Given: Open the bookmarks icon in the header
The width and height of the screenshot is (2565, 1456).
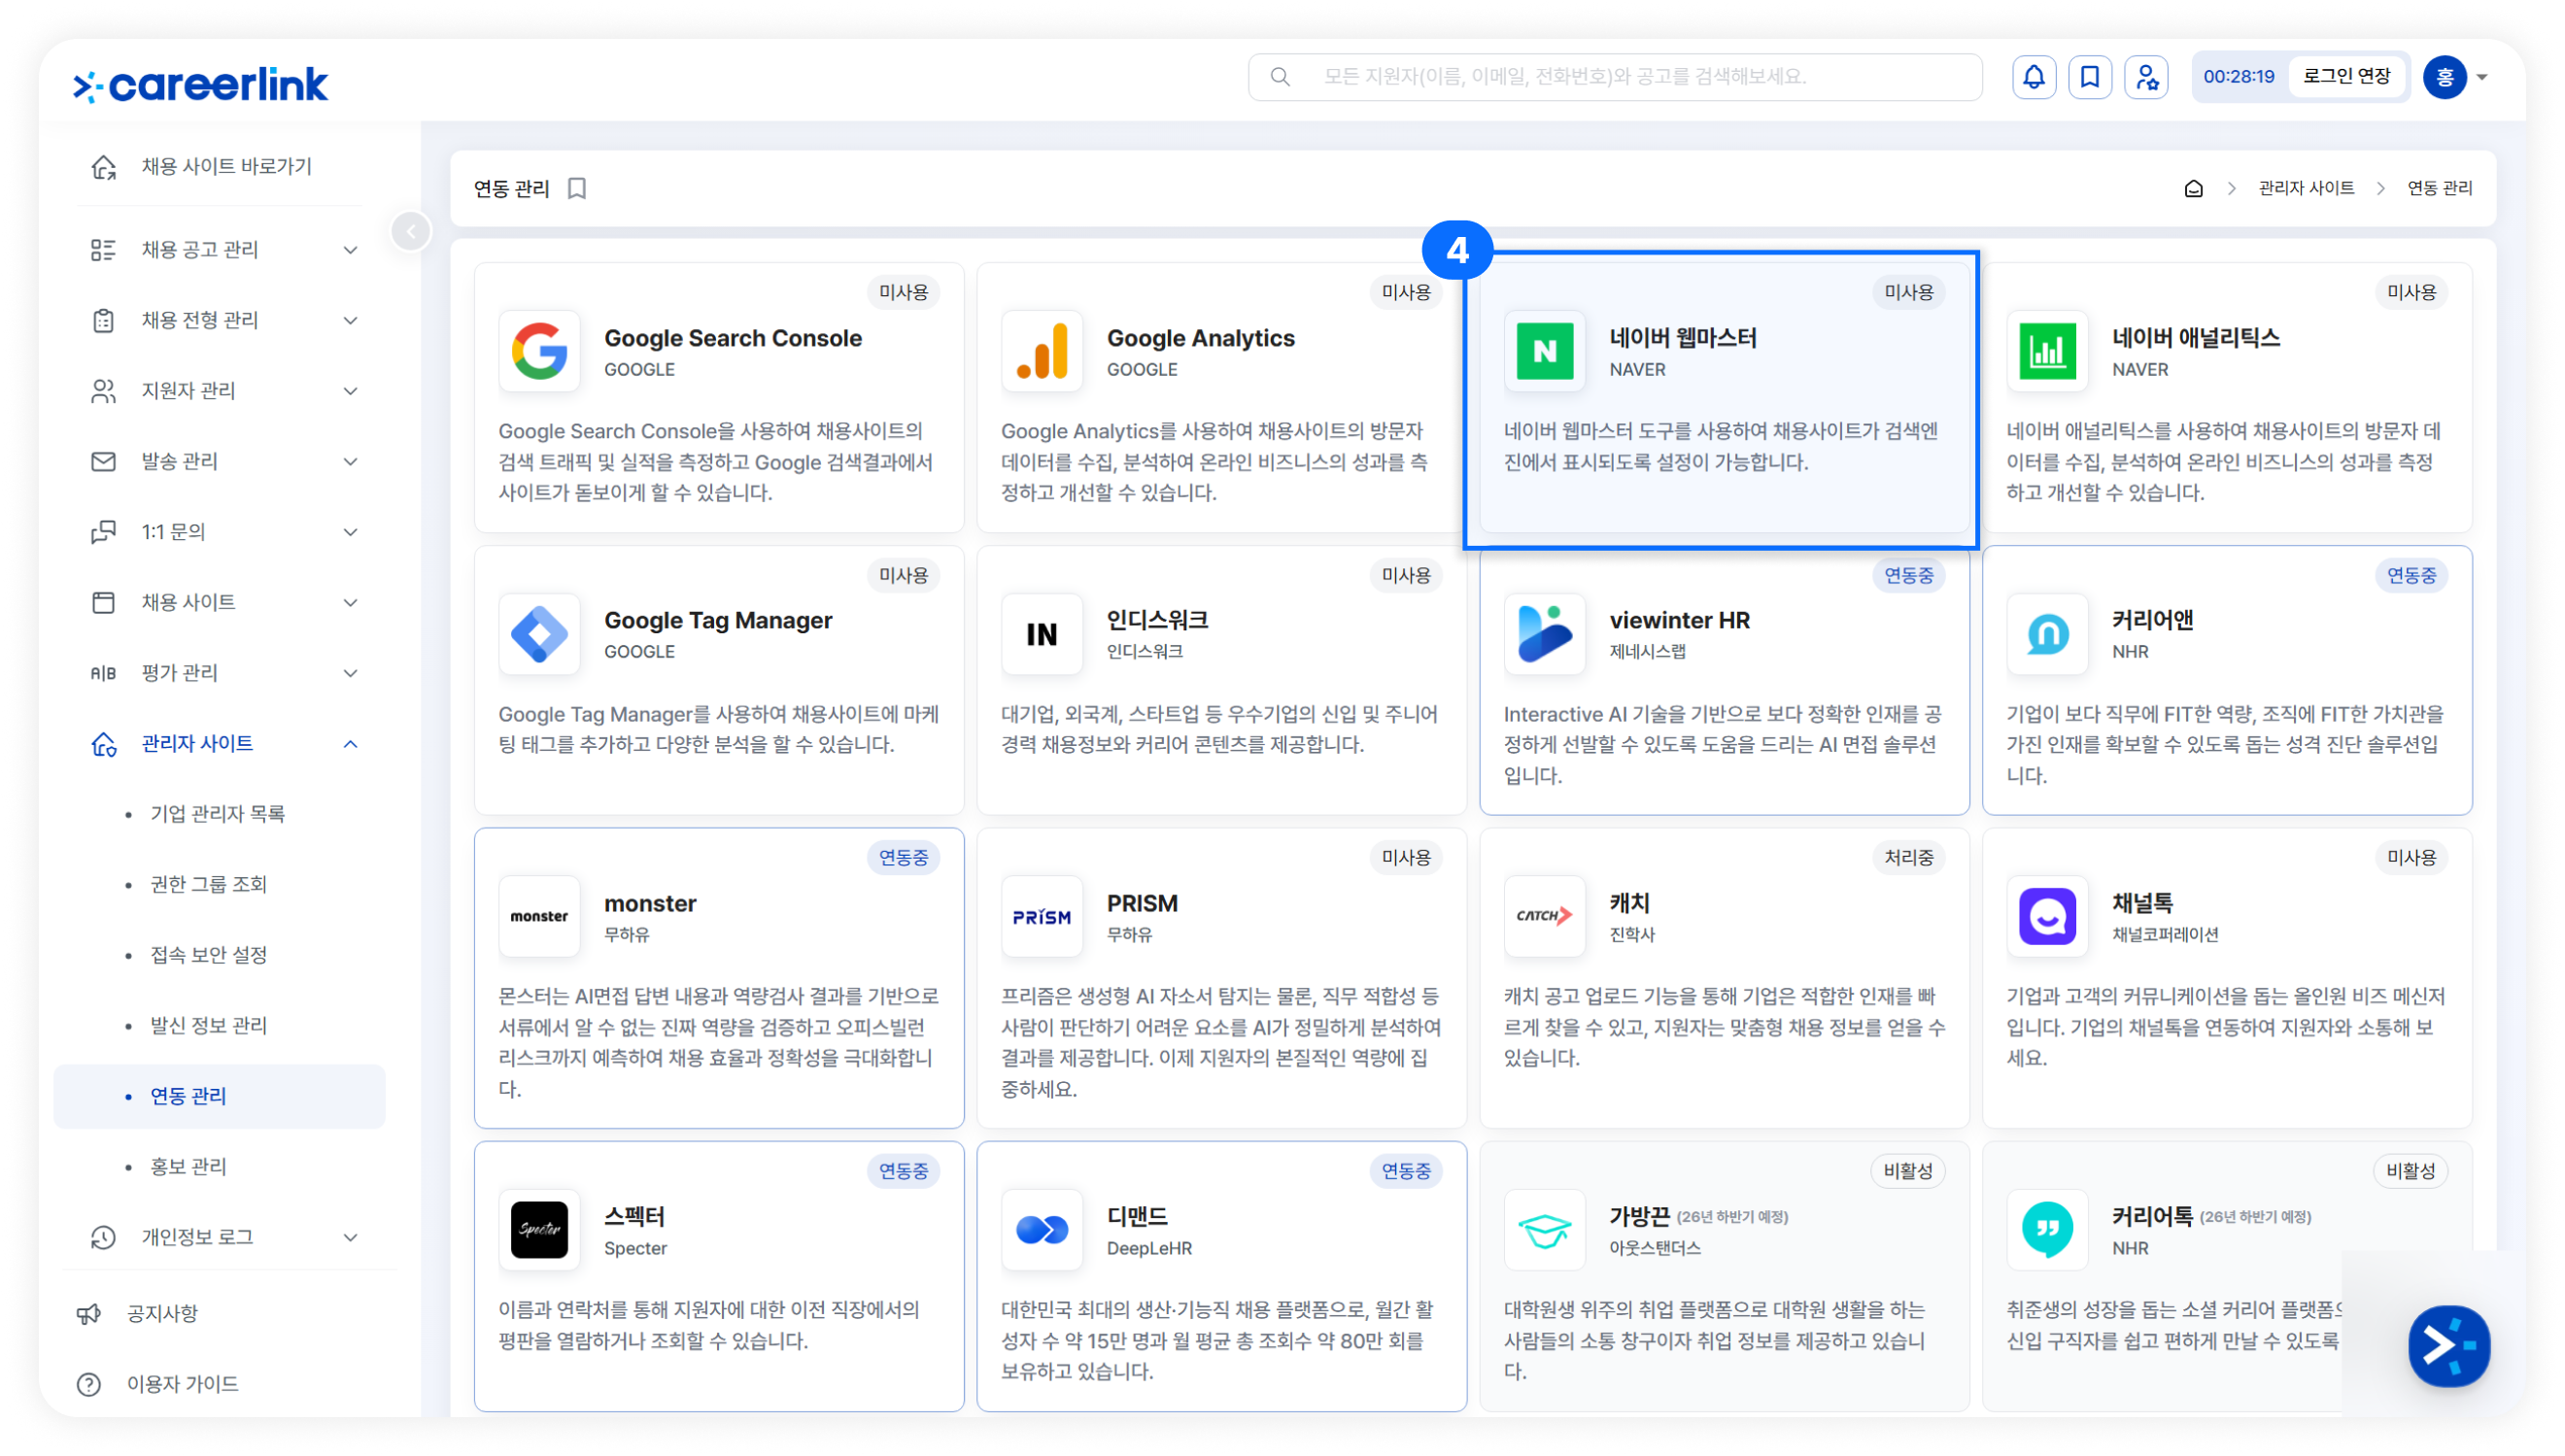Looking at the screenshot, I should click(2089, 77).
